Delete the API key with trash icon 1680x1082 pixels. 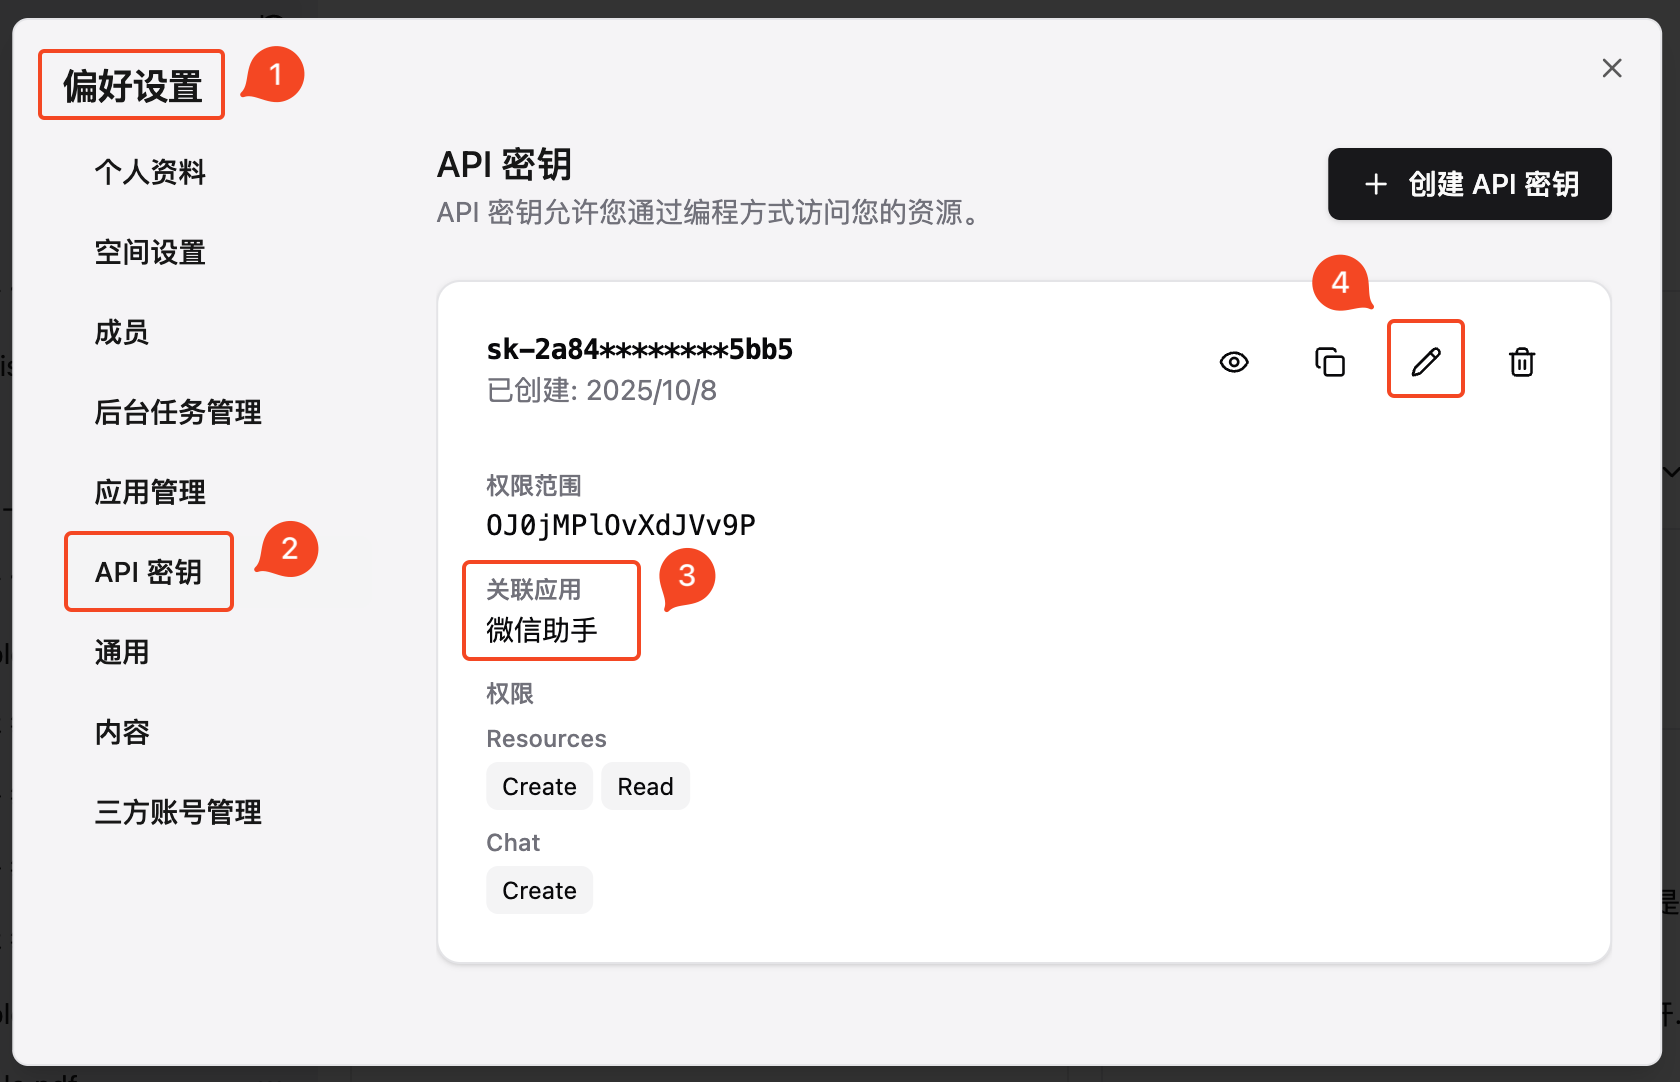[1522, 362]
